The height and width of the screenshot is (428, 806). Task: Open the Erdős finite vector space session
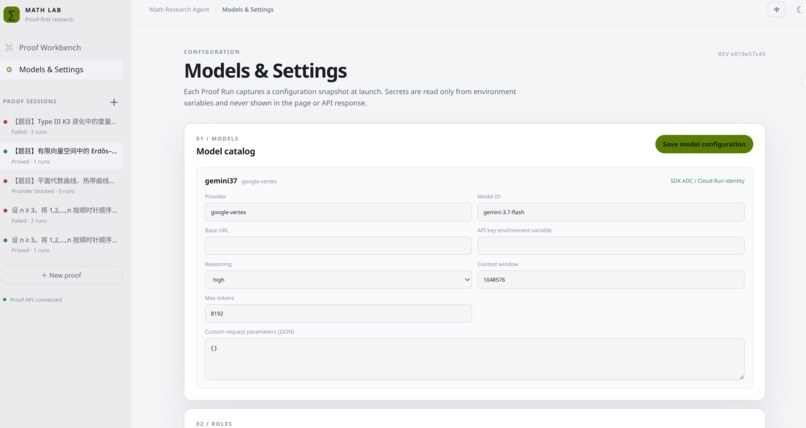tap(61, 156)
